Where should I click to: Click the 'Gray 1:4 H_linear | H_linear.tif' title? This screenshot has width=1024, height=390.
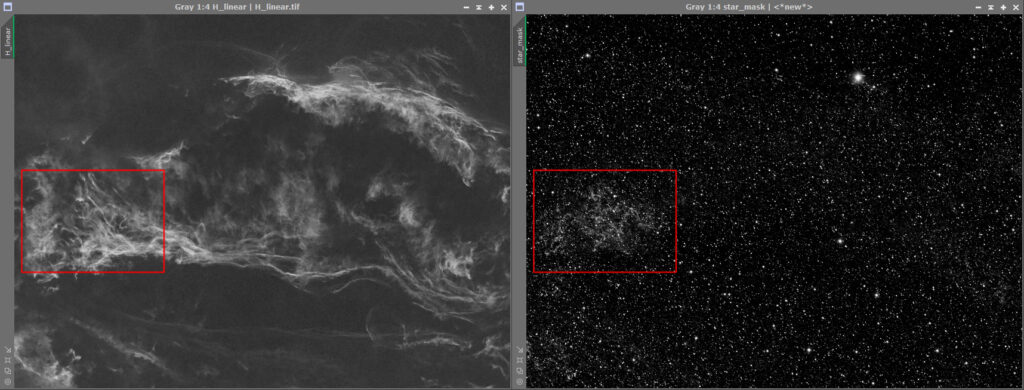(x=238, y=7)
